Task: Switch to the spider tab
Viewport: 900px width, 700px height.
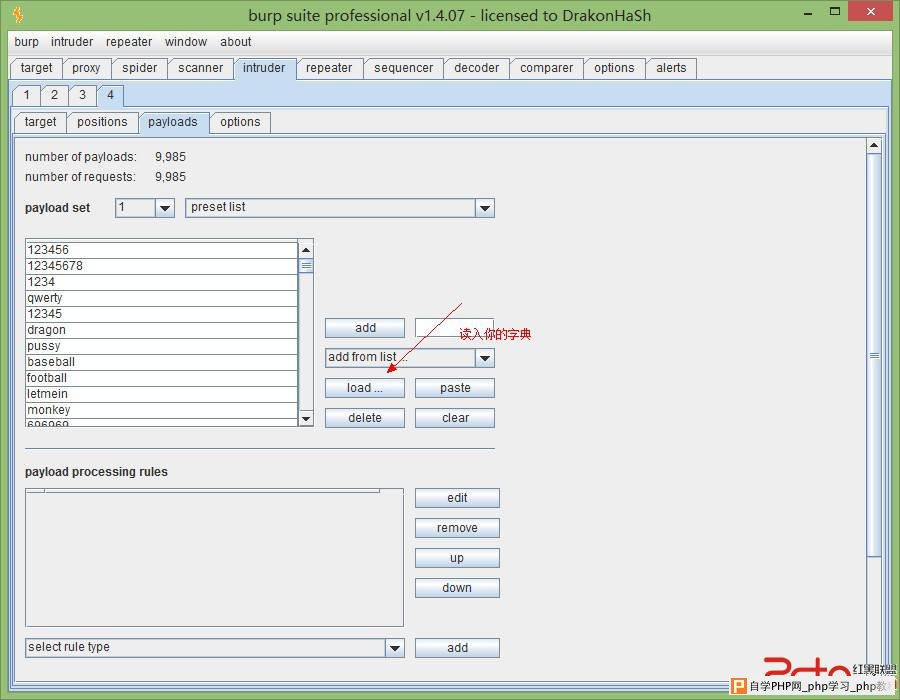Action: click(x=139, y=68)
